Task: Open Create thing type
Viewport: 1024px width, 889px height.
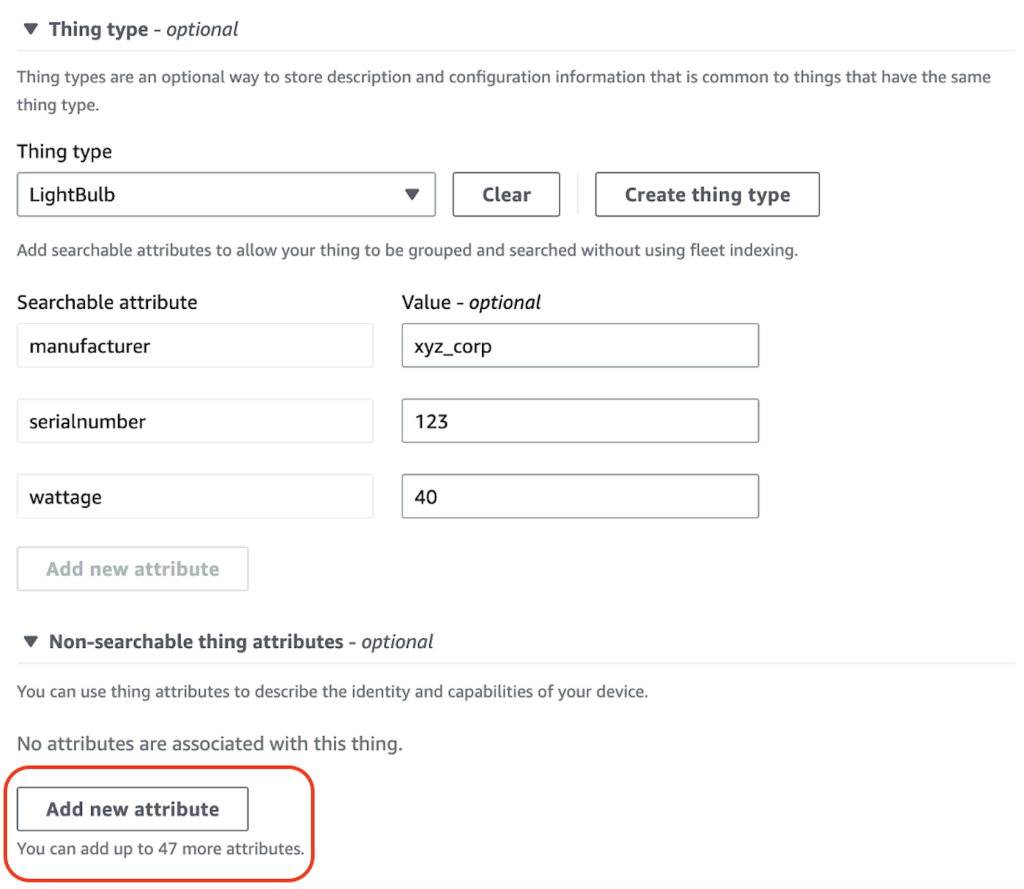Action: coord(707,194)
